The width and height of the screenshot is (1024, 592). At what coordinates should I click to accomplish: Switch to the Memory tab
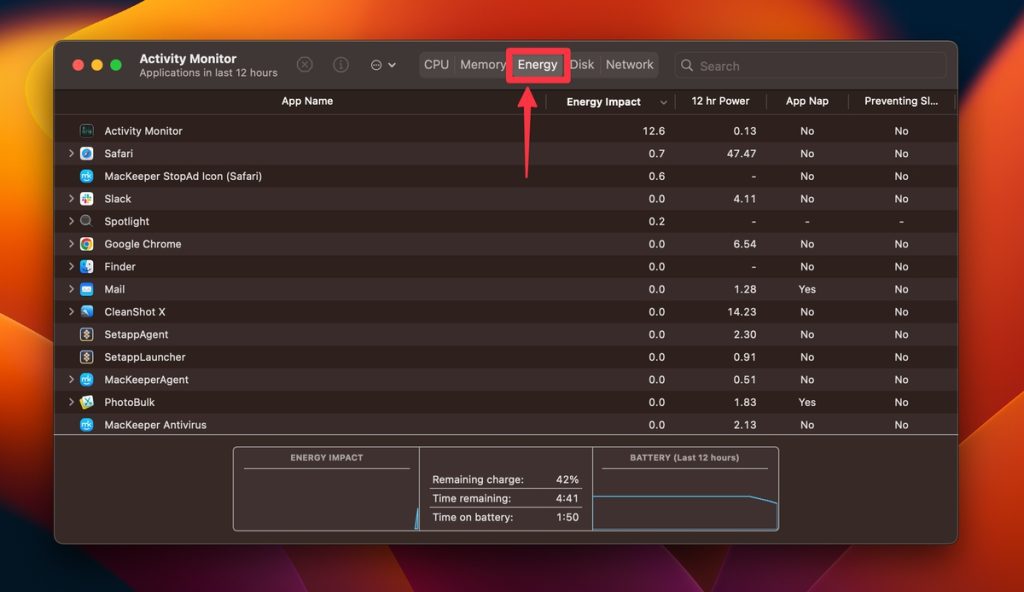click(x=482, y=65)
